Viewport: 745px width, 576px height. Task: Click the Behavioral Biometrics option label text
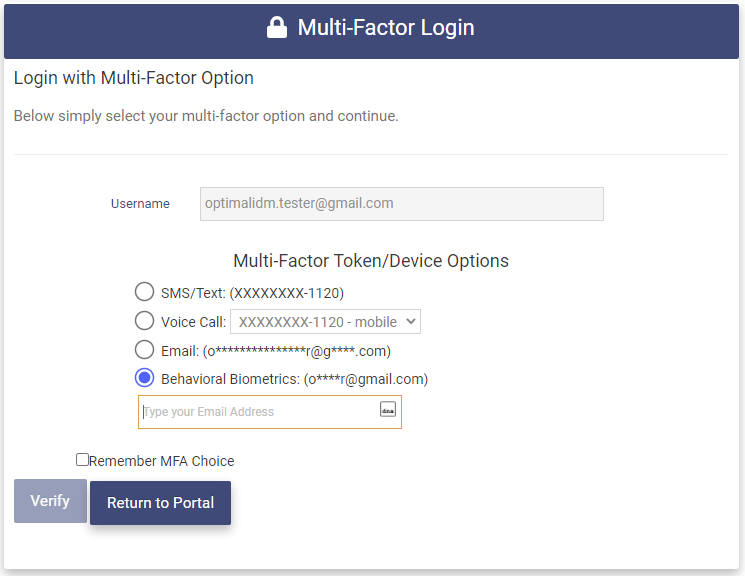[x=294, y=379]
